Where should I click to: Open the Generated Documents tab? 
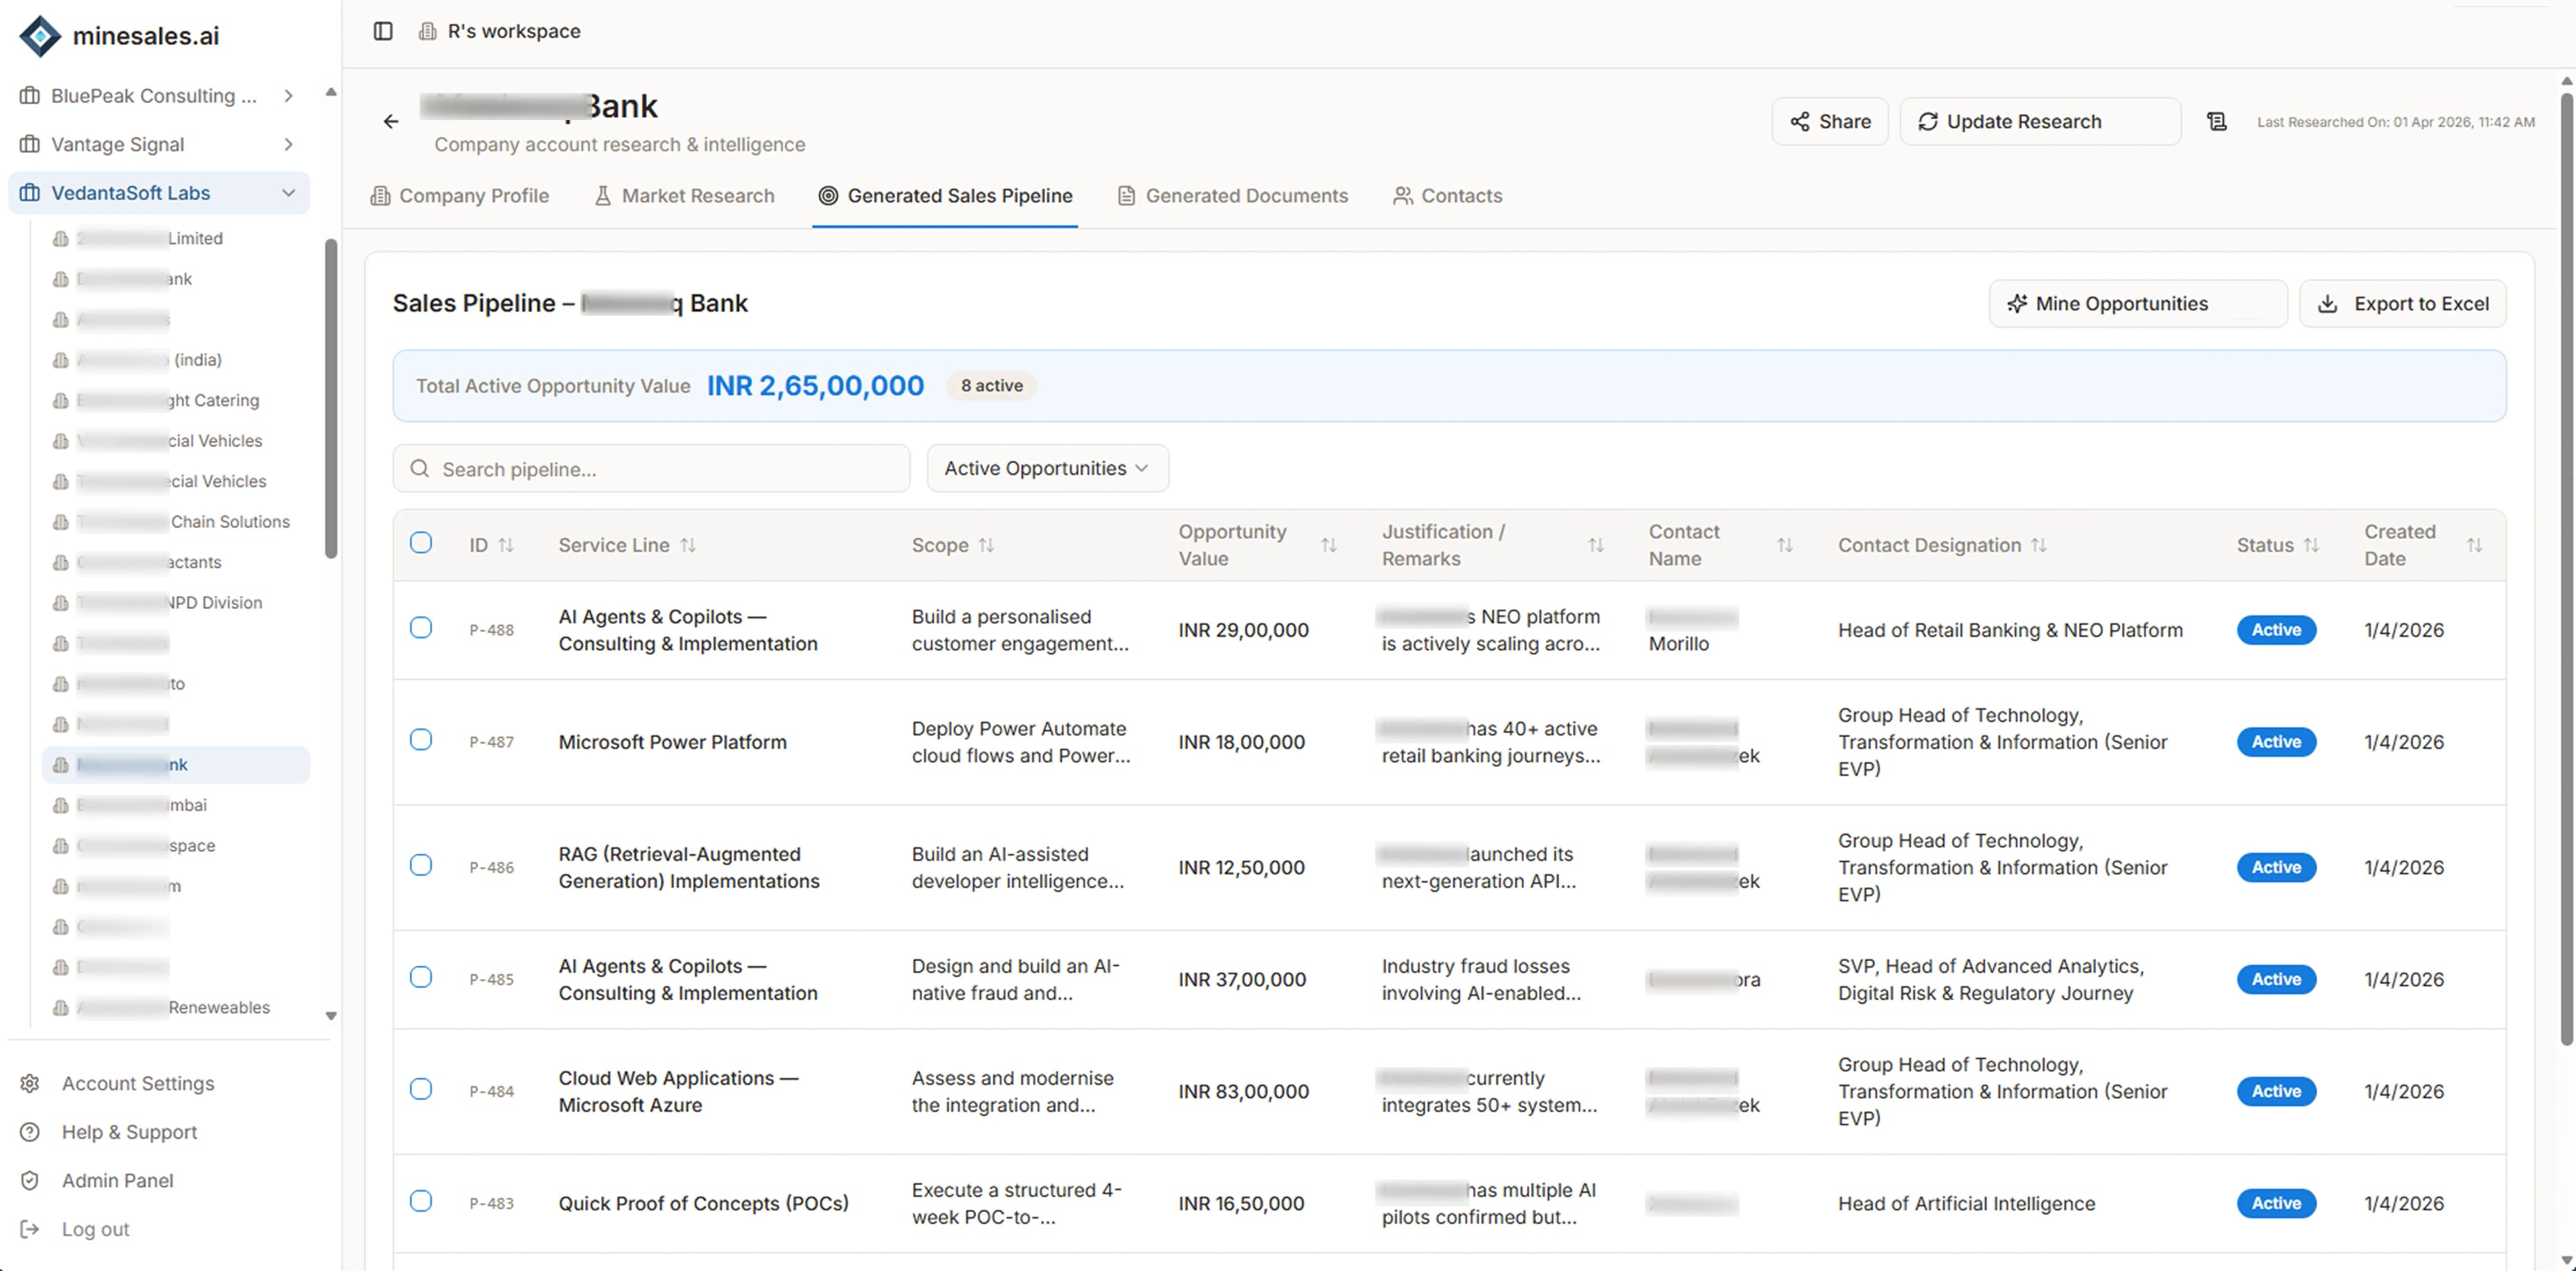(1232, 196)
